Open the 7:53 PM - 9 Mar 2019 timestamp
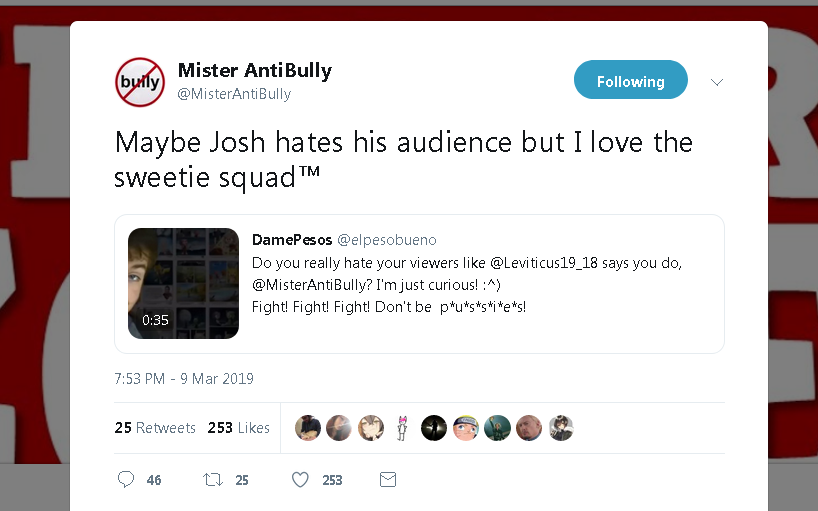The image size is (818, 511). tap(184, 379)
